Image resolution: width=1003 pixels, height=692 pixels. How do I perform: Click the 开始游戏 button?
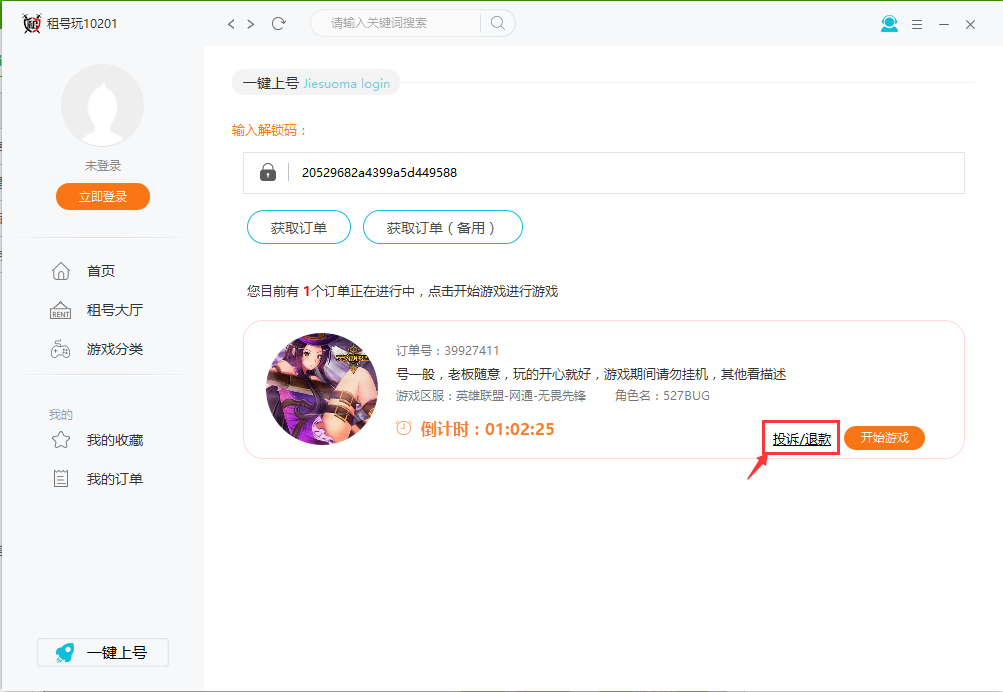tap(885, 438)
